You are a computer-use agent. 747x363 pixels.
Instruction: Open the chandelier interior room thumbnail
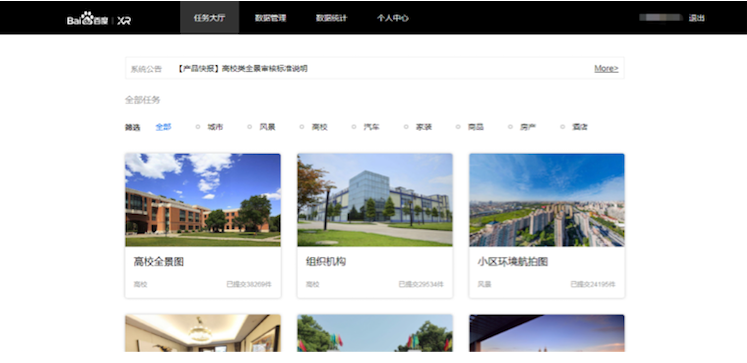tap(203, 333)
